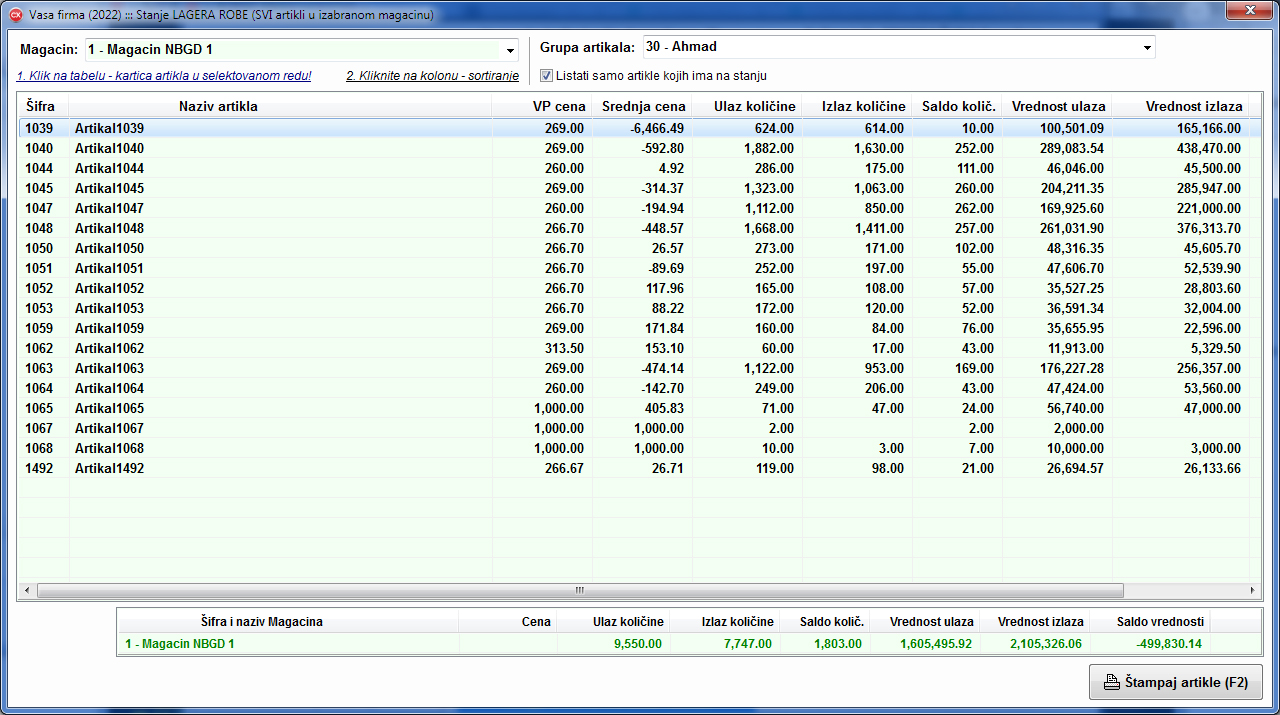Select the Artikal1062 name cell
1280x715 pixels.
[280, 348]
